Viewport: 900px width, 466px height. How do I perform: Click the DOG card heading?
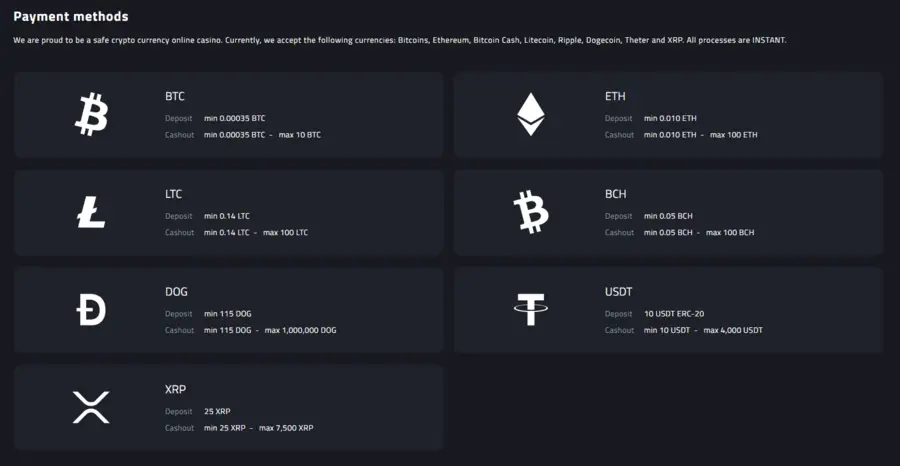pos(176,292)
